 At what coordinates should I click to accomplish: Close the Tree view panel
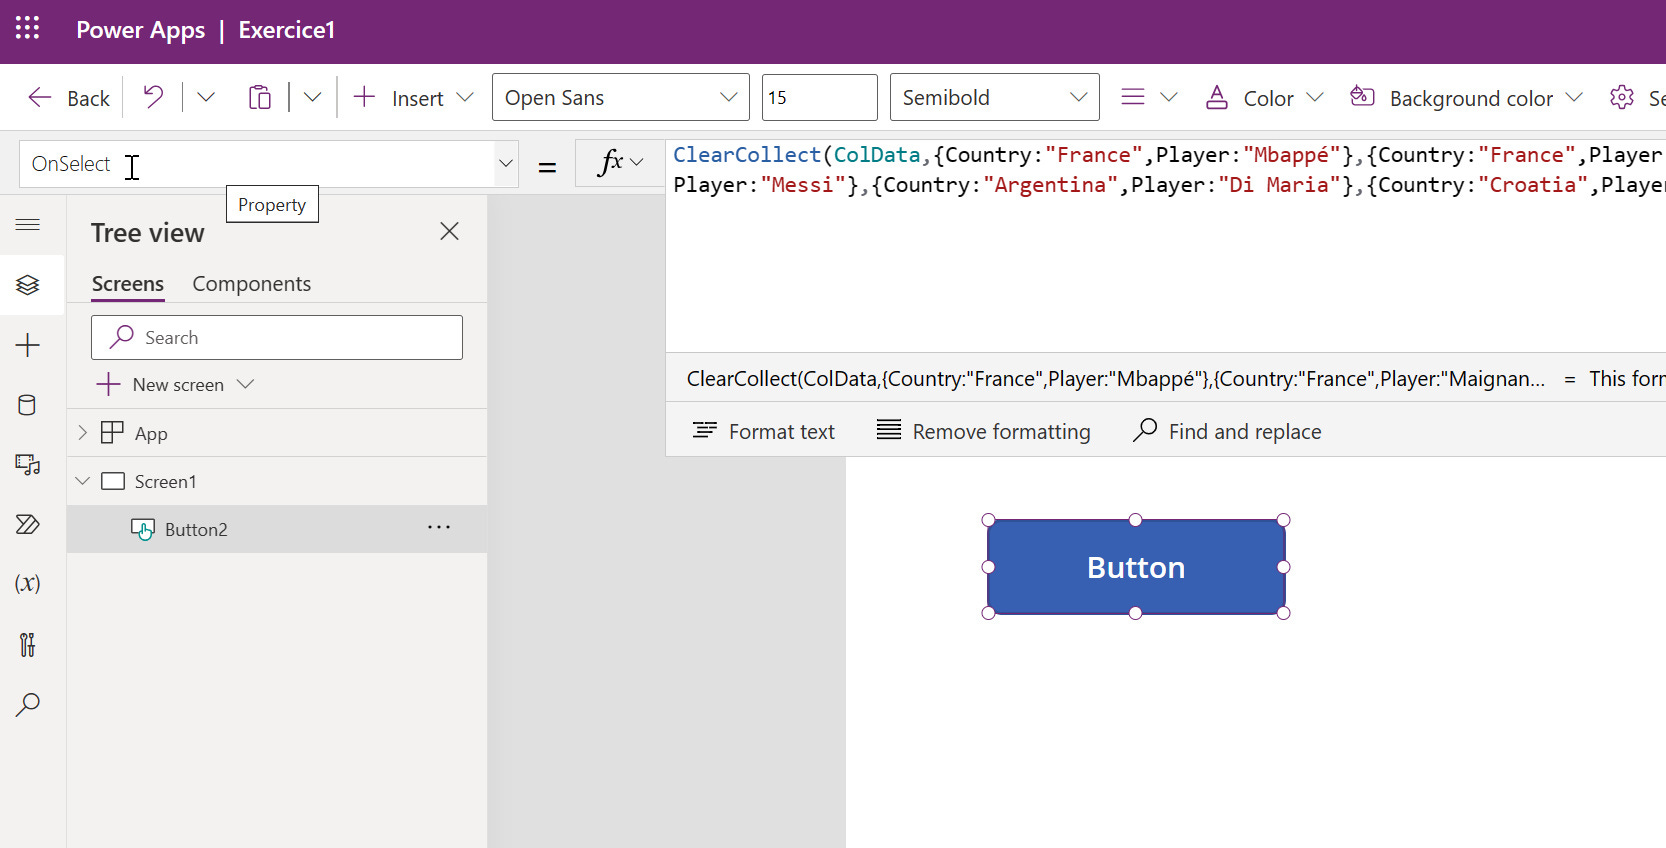pyautogui.click(x=450, y=231)
